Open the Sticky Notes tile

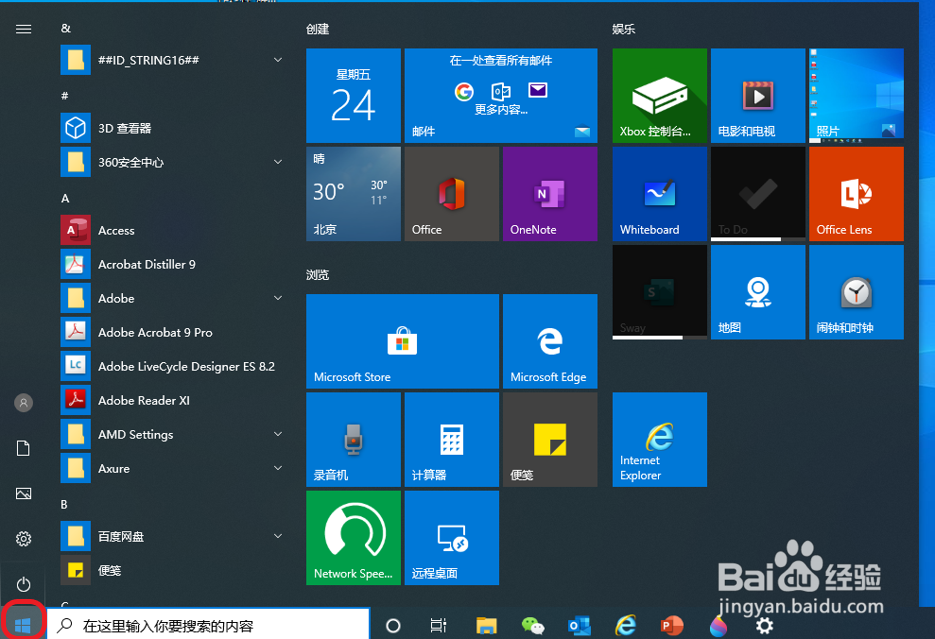[550, 439]
